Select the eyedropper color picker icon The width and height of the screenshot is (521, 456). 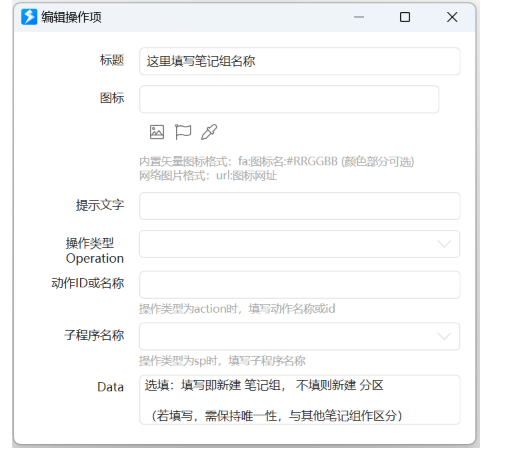pos(209,132)
